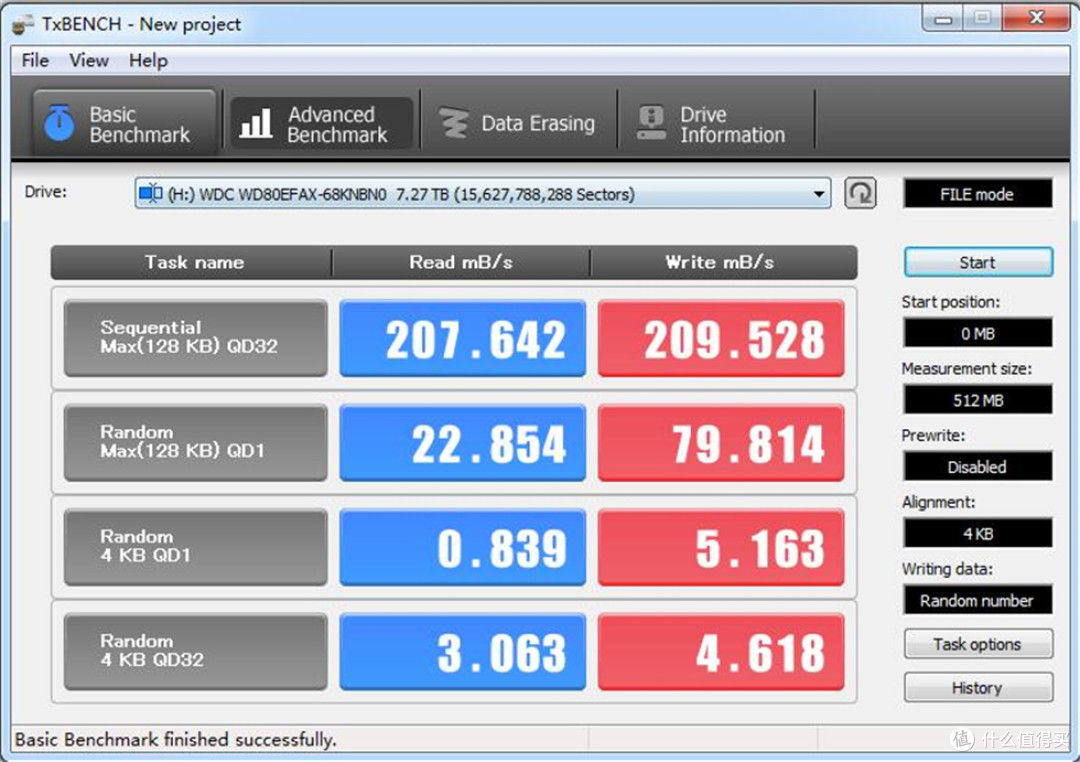Open Task options
Screen dimensions: 1080x762
(x=978, y=644)
